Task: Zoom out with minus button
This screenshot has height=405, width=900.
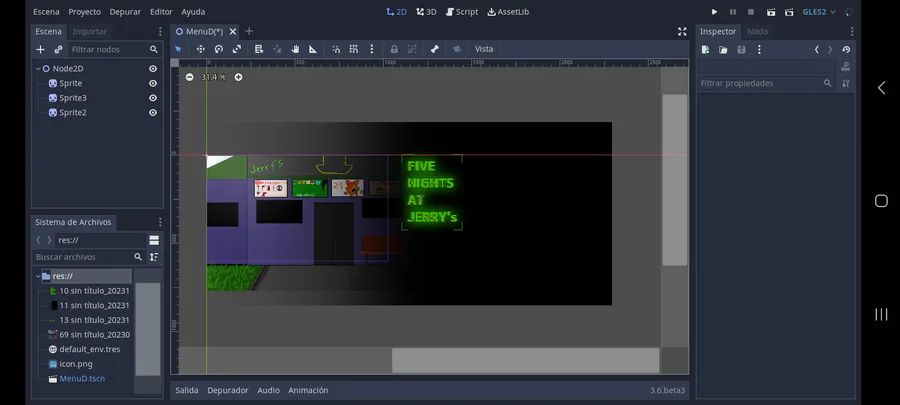Action: (x=189, y=77)
